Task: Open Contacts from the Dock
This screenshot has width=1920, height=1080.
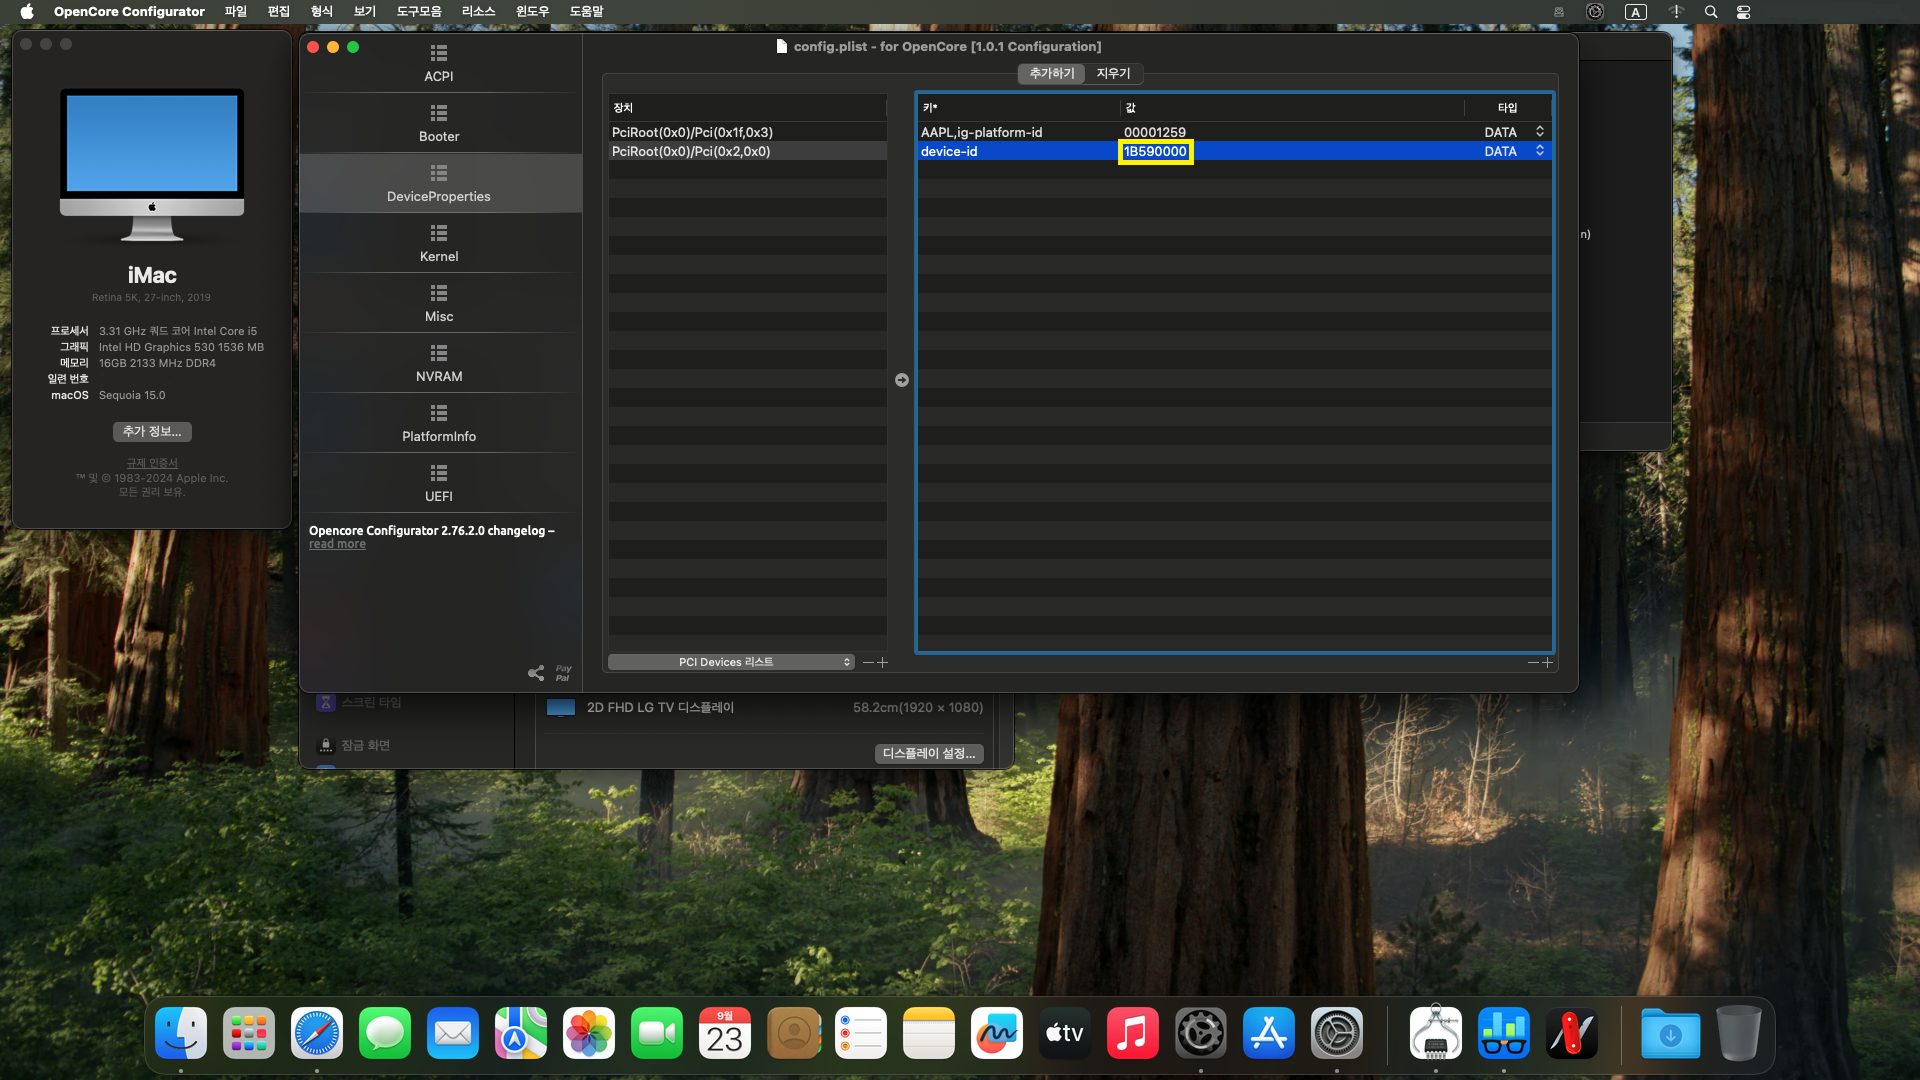Action: point(793,1033)
